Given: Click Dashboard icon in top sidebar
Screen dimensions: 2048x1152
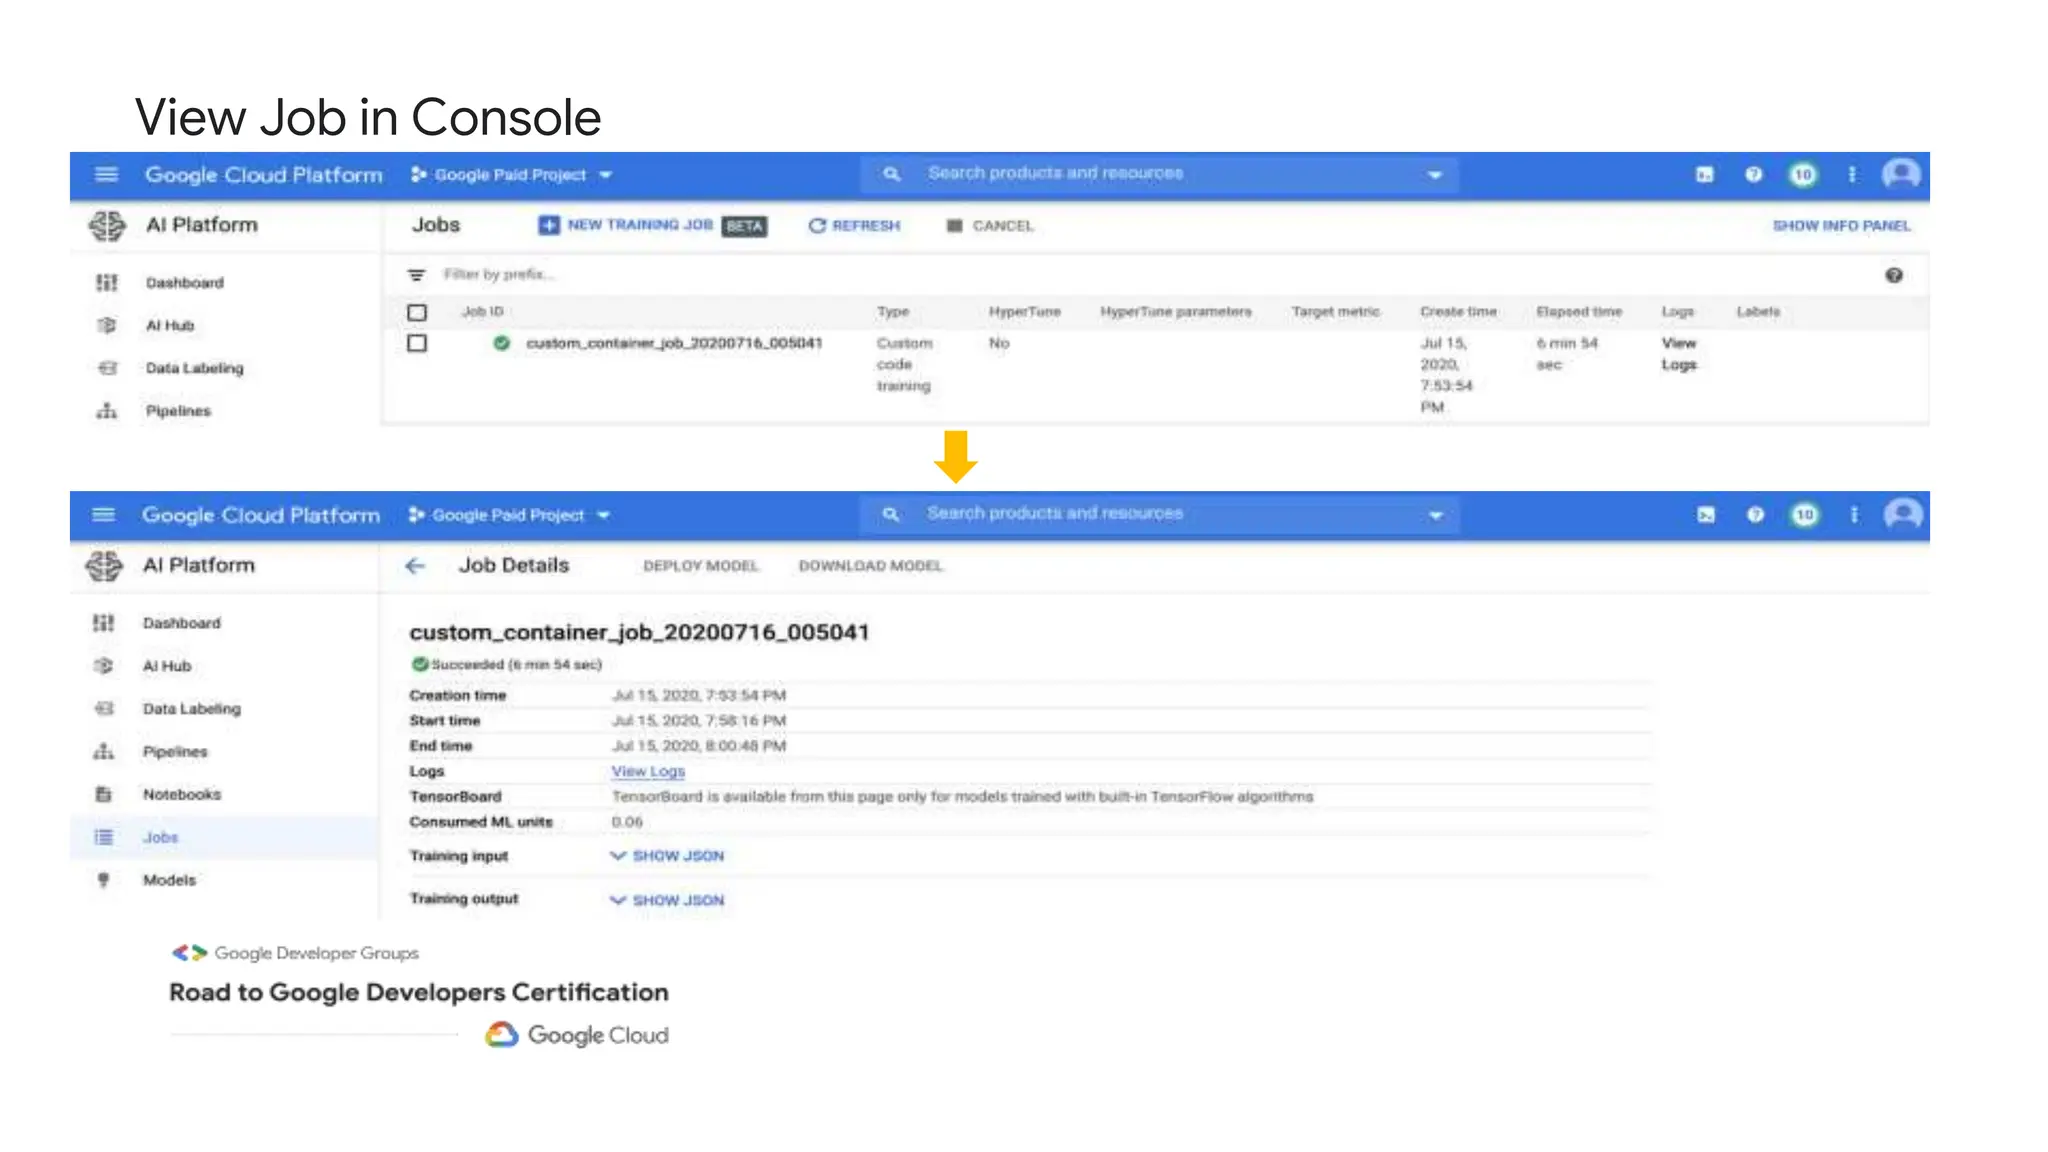Looking at the screenshot, I should tap(106, 283).
